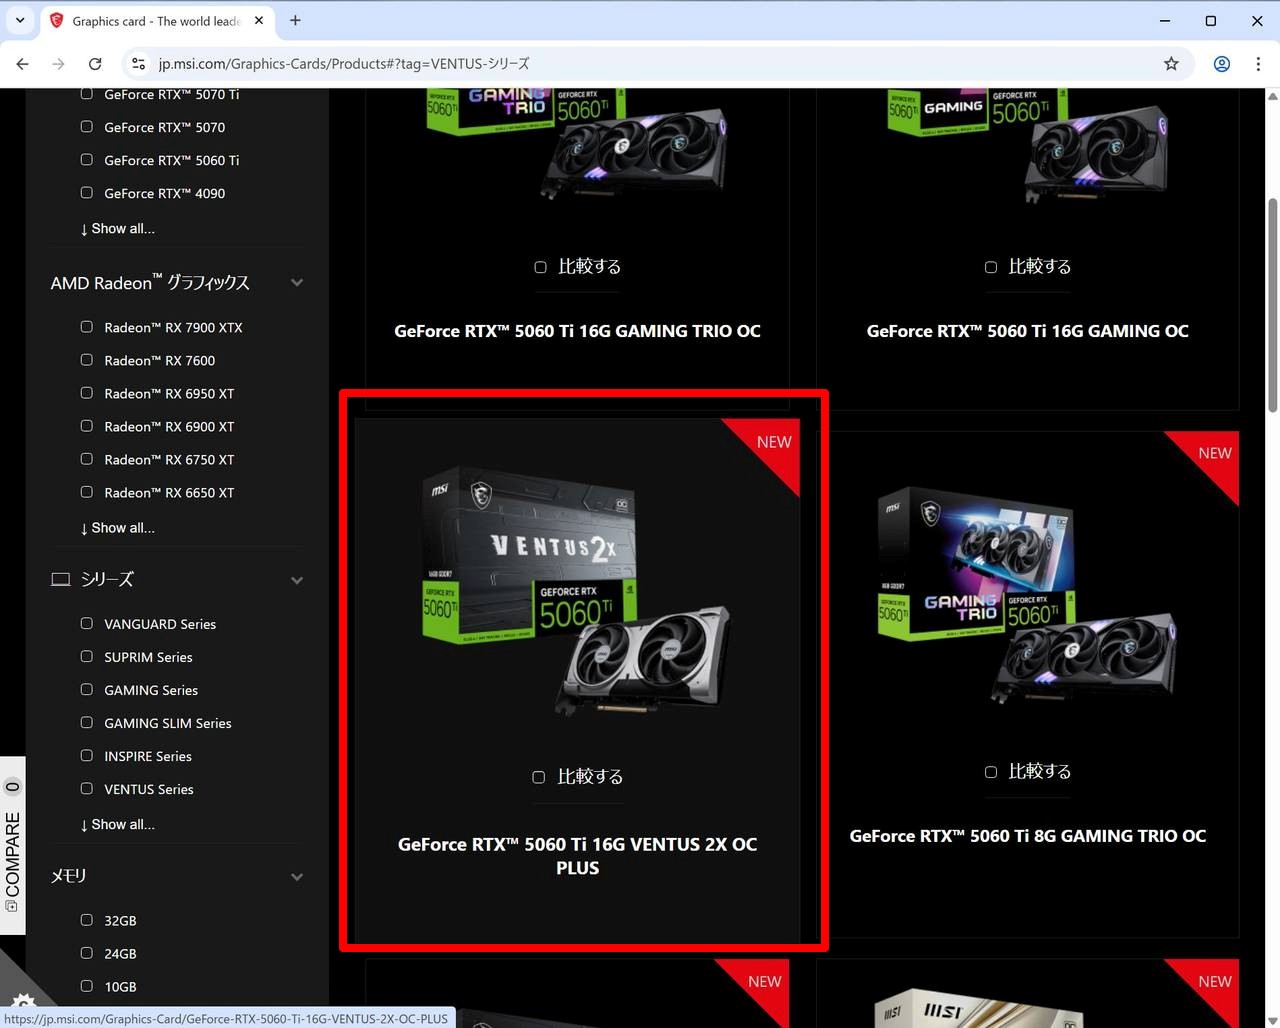Open Chrome three-dot menu

(1258, 64)
